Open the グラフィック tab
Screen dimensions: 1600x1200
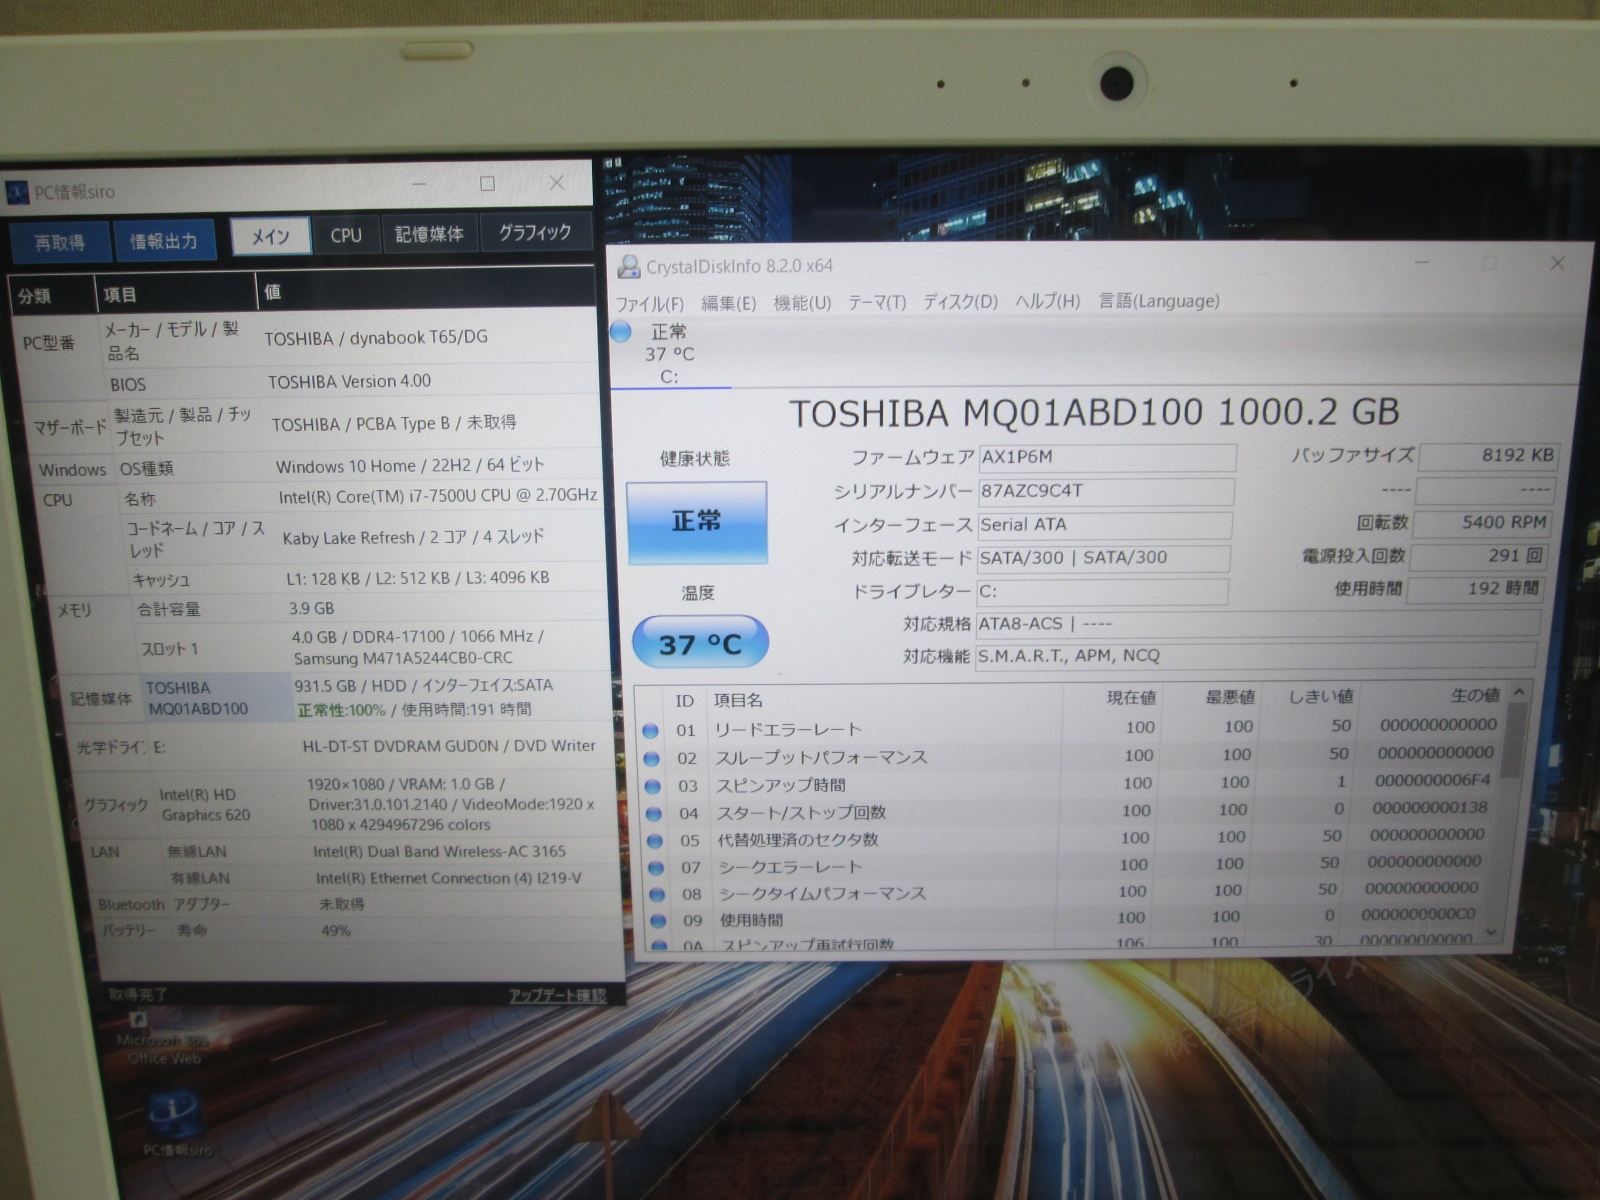(535, 232)
